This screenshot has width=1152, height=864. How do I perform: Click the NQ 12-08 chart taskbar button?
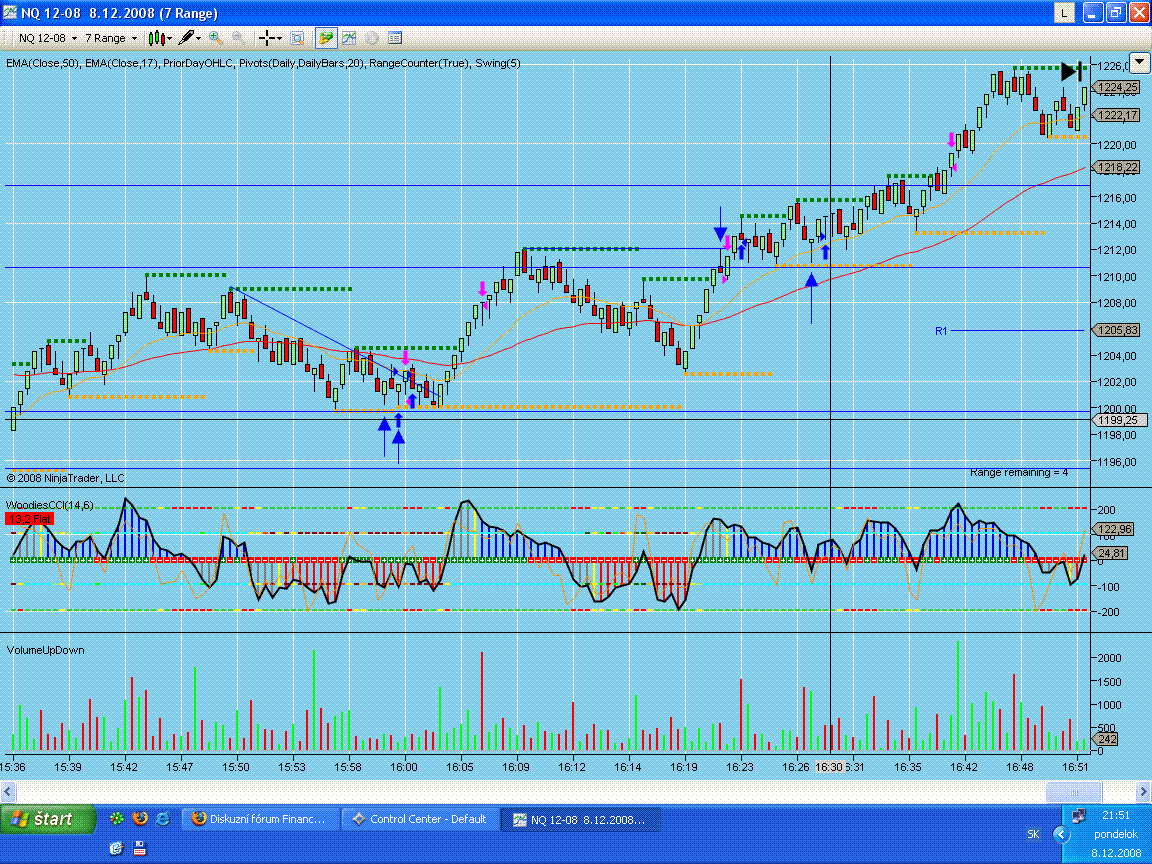[x=579, y=819]
